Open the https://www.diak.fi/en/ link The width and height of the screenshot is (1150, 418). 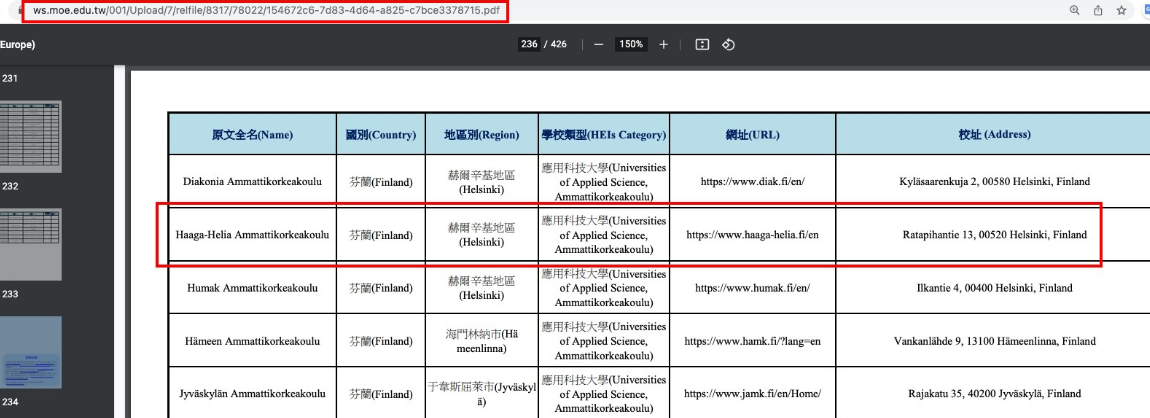click(752, 181)
